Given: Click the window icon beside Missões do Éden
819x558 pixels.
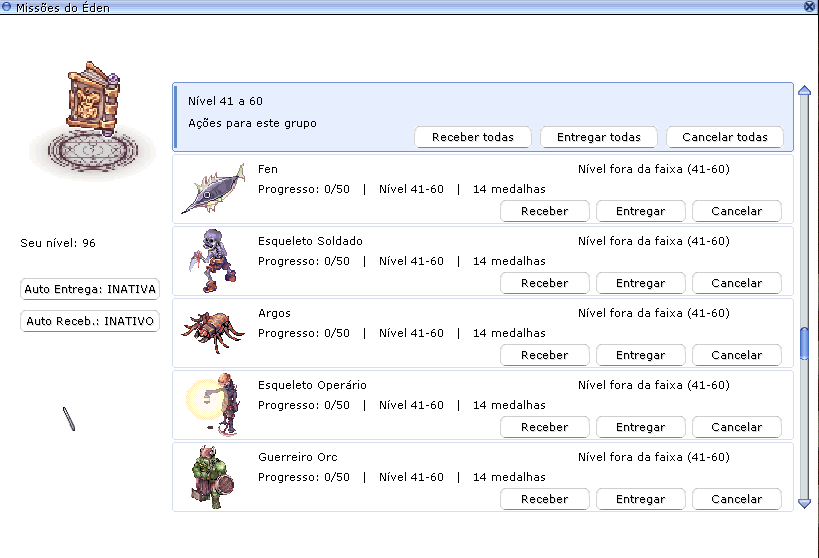Looking at the screenshot, I should [6, 7].
